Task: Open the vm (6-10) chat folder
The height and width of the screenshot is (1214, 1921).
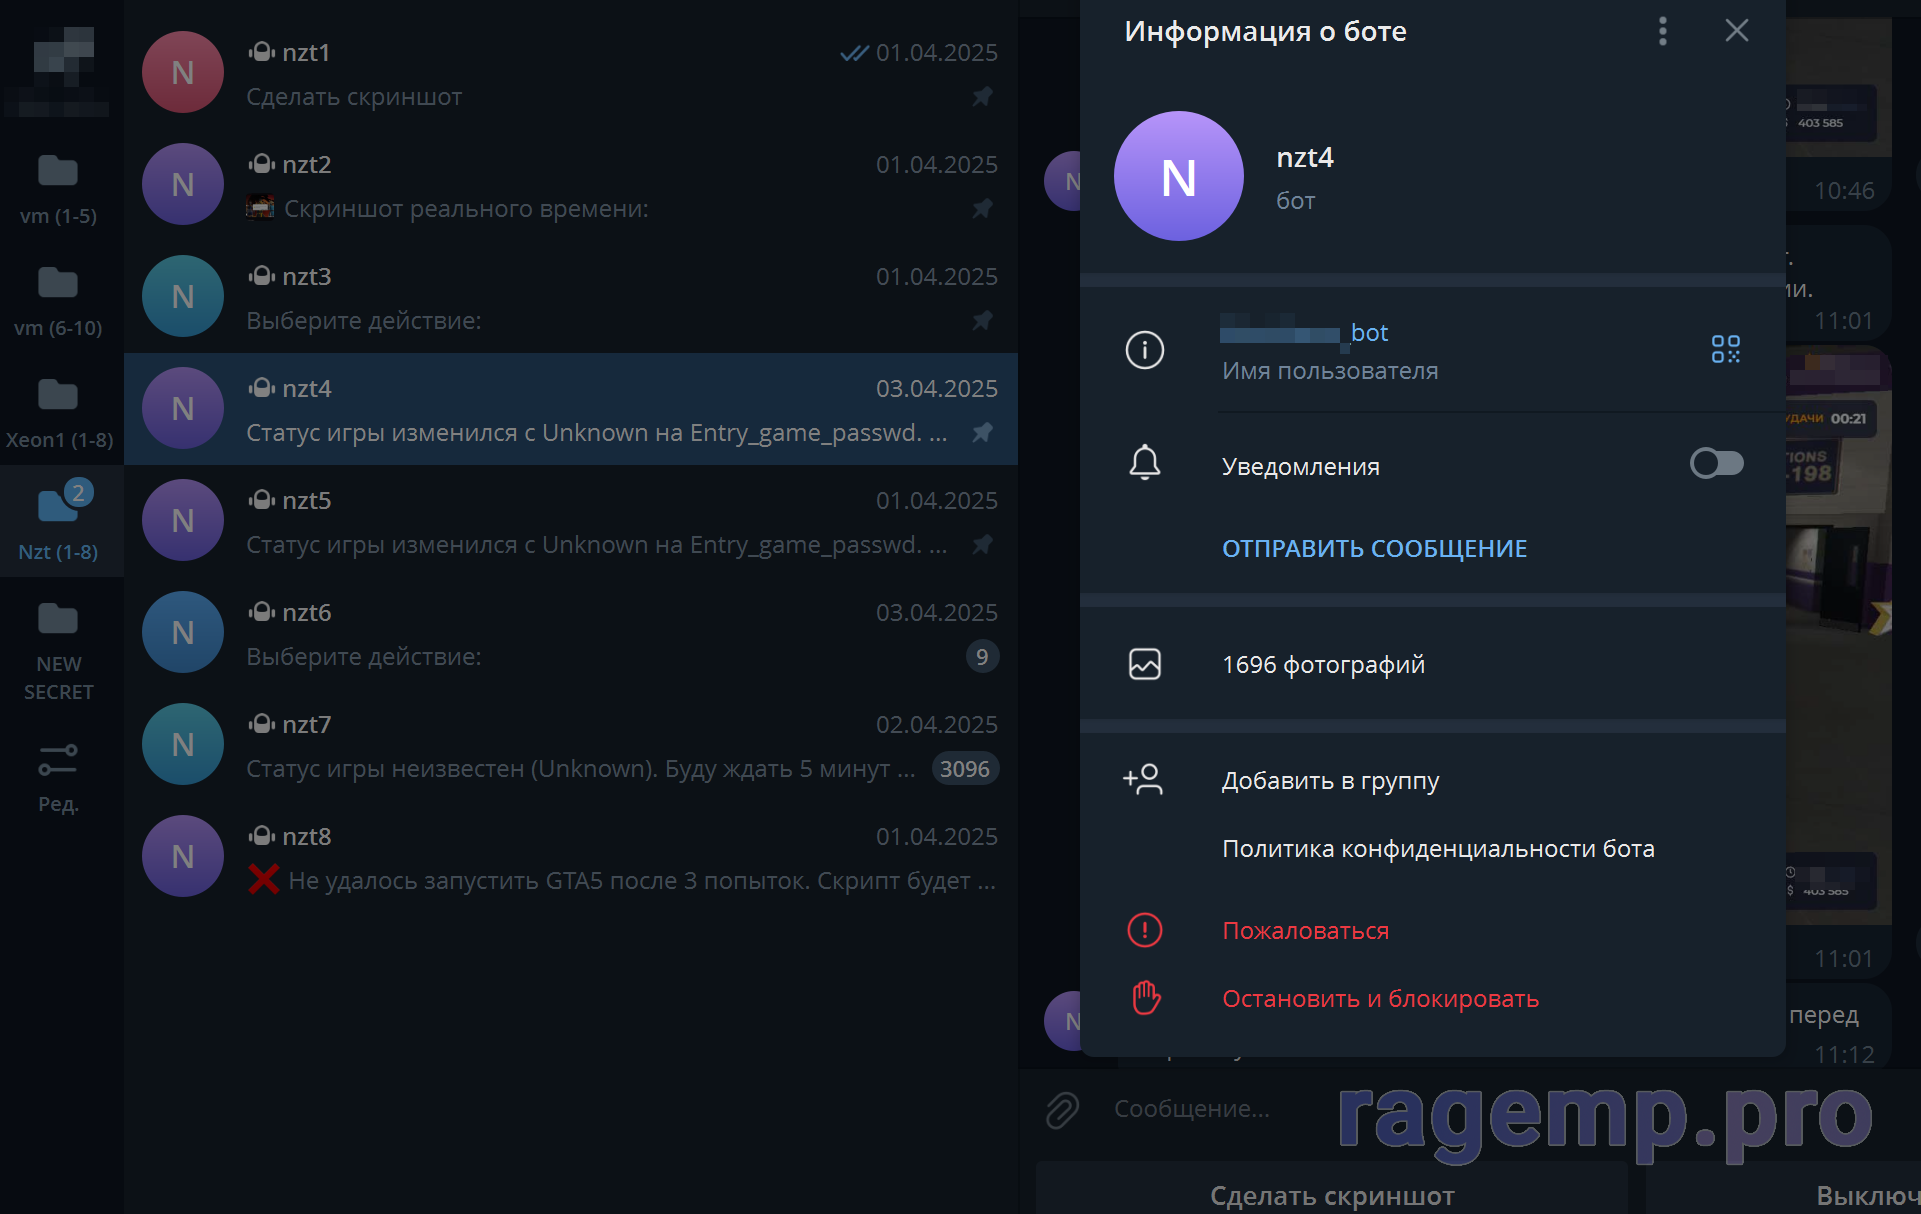Action: point(59,298)
